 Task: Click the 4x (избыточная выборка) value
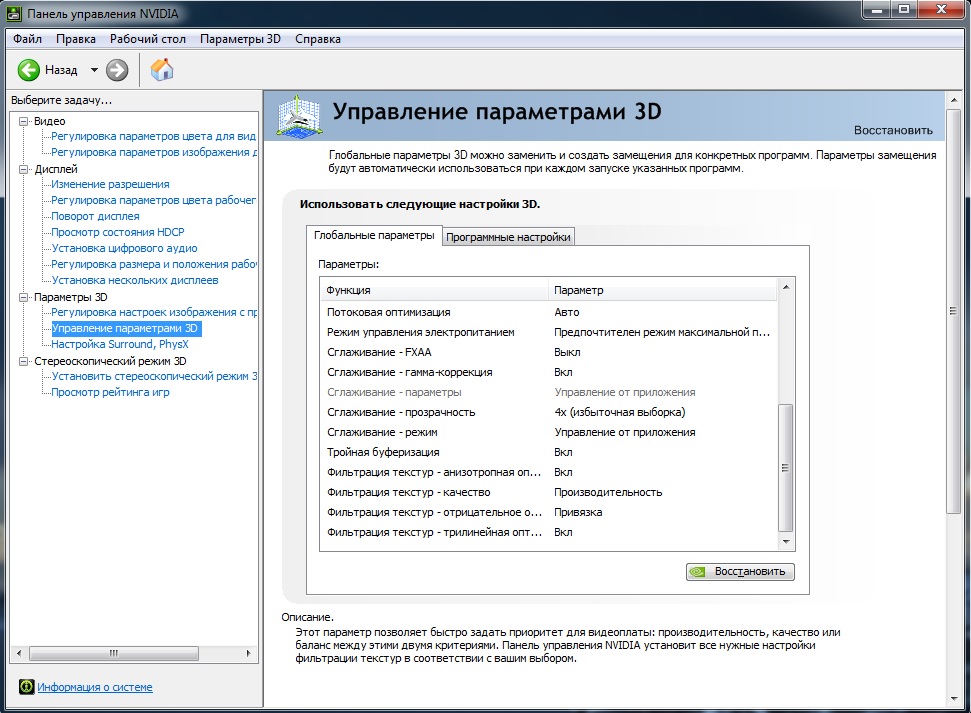coord(620,412)
